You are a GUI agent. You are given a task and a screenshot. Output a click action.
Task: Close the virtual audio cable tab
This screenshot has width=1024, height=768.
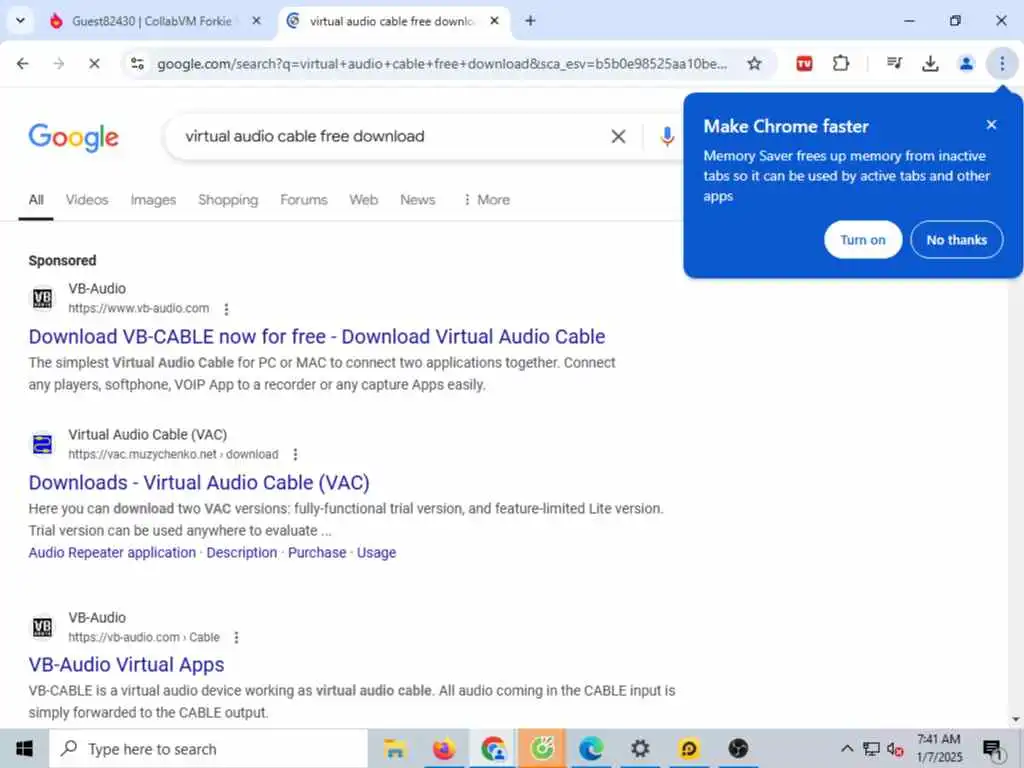[x=494, y=21]
